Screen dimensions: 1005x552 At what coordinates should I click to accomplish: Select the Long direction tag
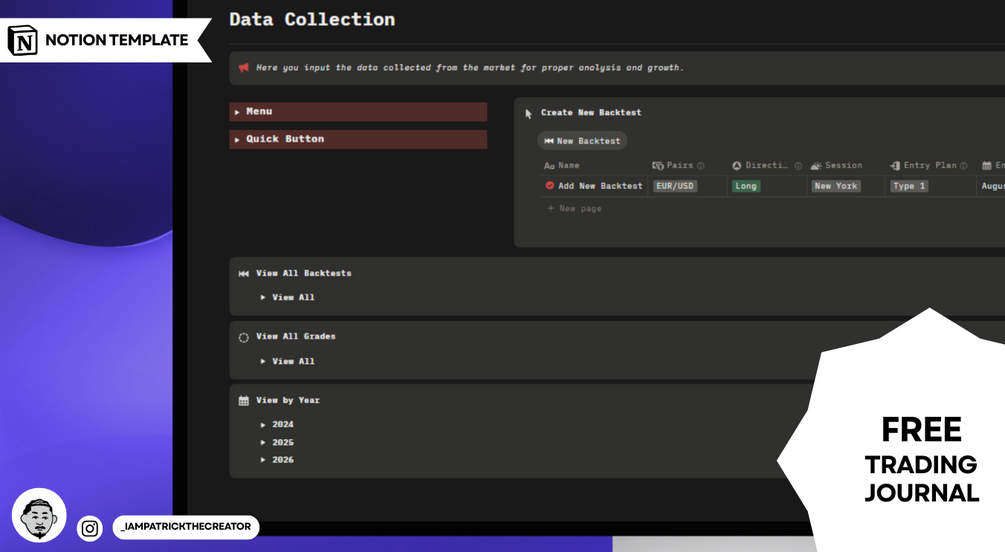click(x=745, y=186)
